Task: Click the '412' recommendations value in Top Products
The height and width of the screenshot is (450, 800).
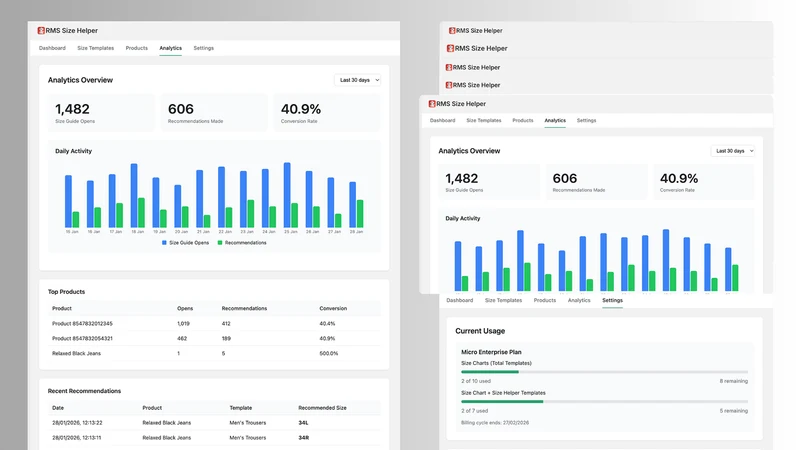Action: click(x=226, y=323)
